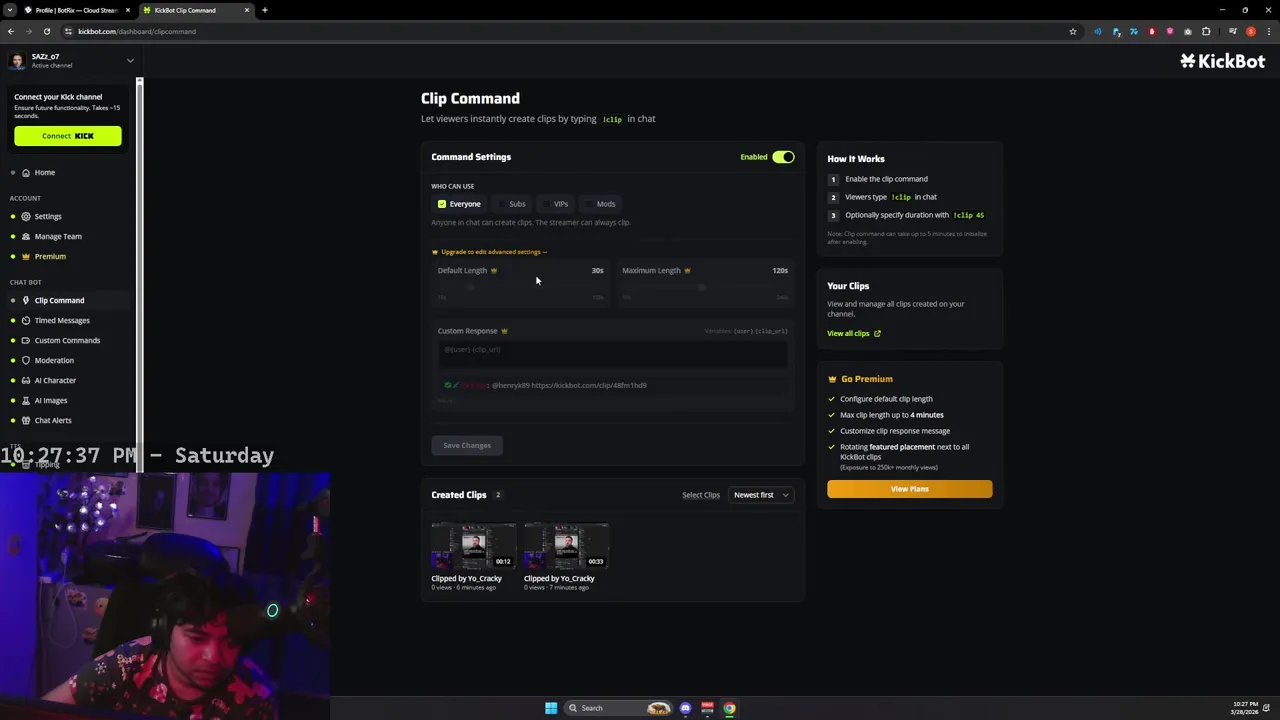Check the Subs option
This screenshot has height=720, width=1280.
502,204
